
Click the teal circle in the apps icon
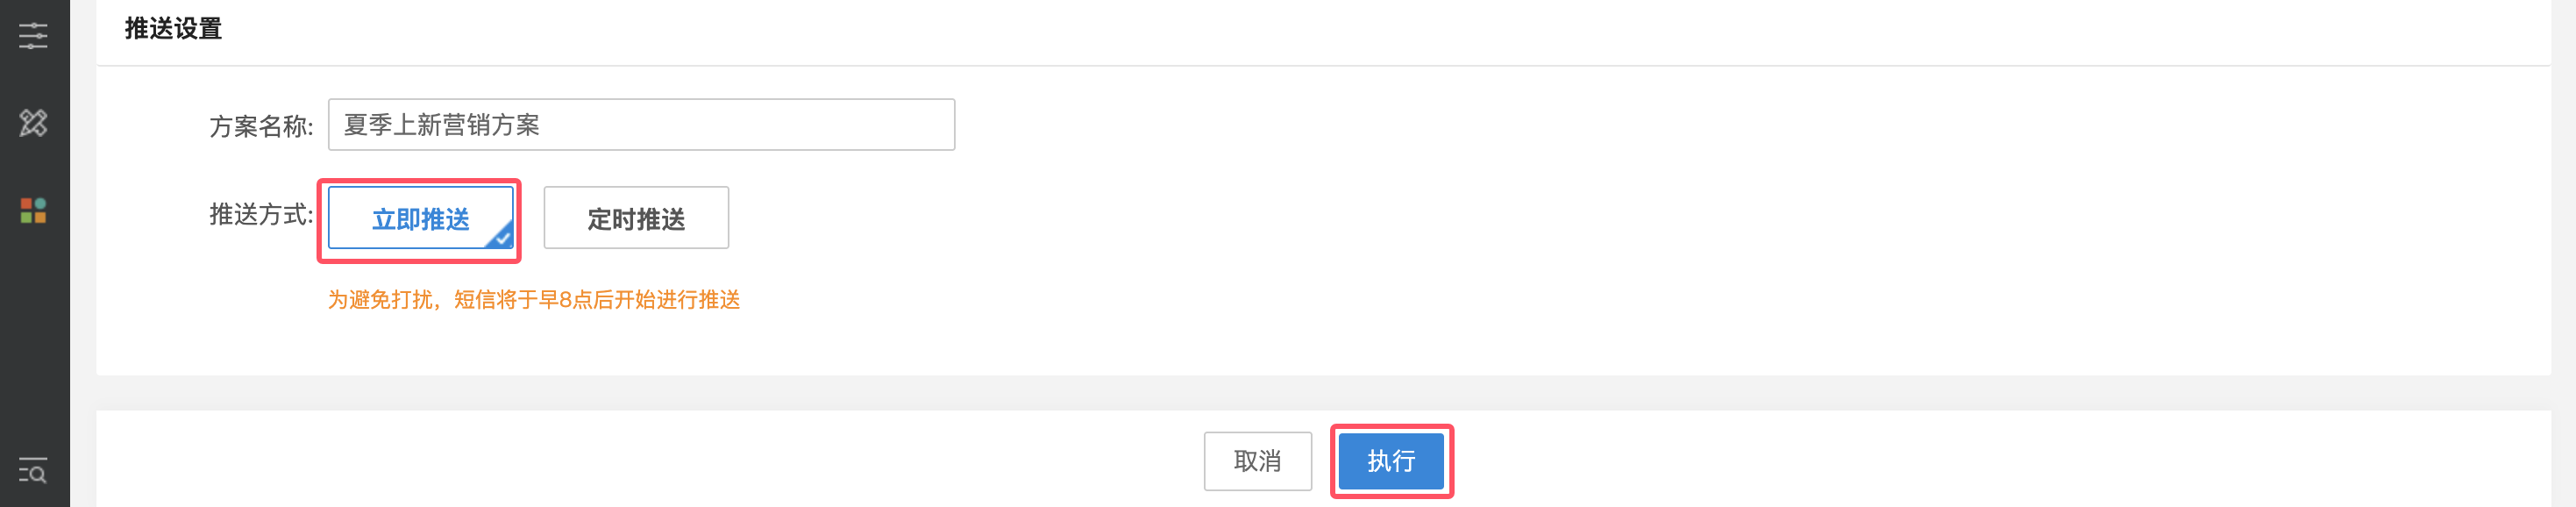pyautogui.click(x=41, y=204)
